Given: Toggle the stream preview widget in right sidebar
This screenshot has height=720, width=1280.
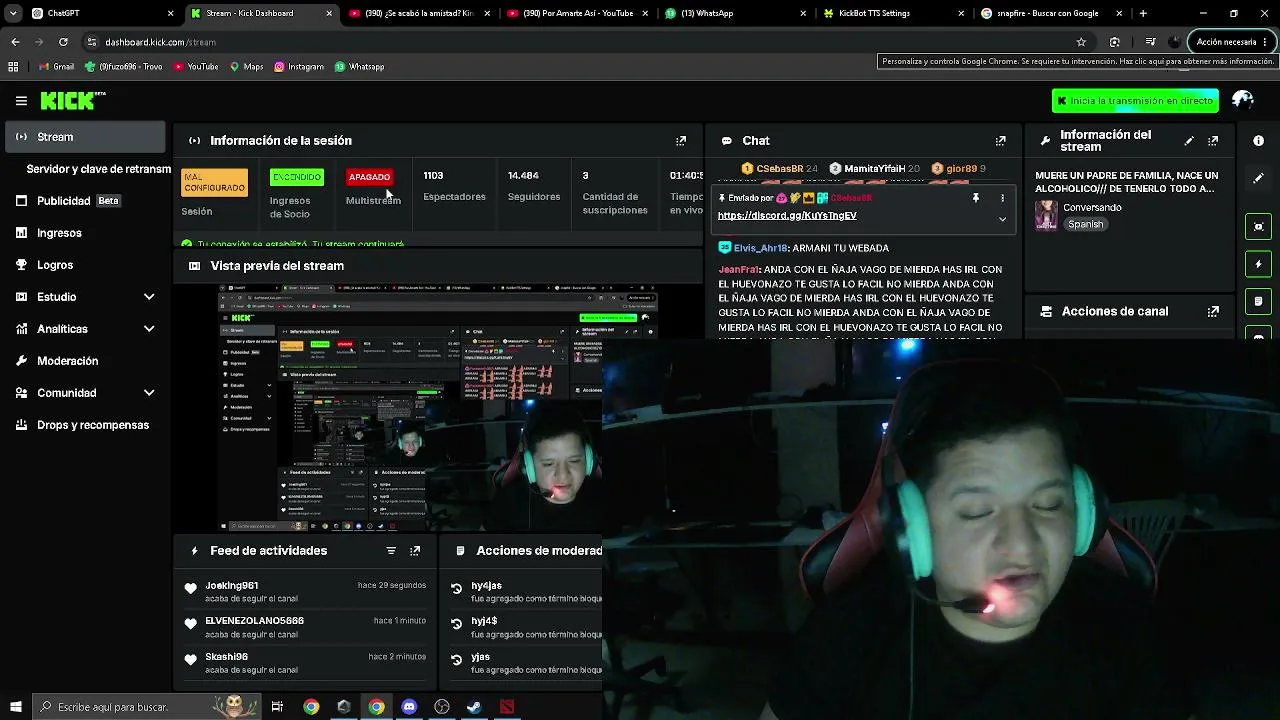Looking at the screenshot, I should pos(1259,226).
